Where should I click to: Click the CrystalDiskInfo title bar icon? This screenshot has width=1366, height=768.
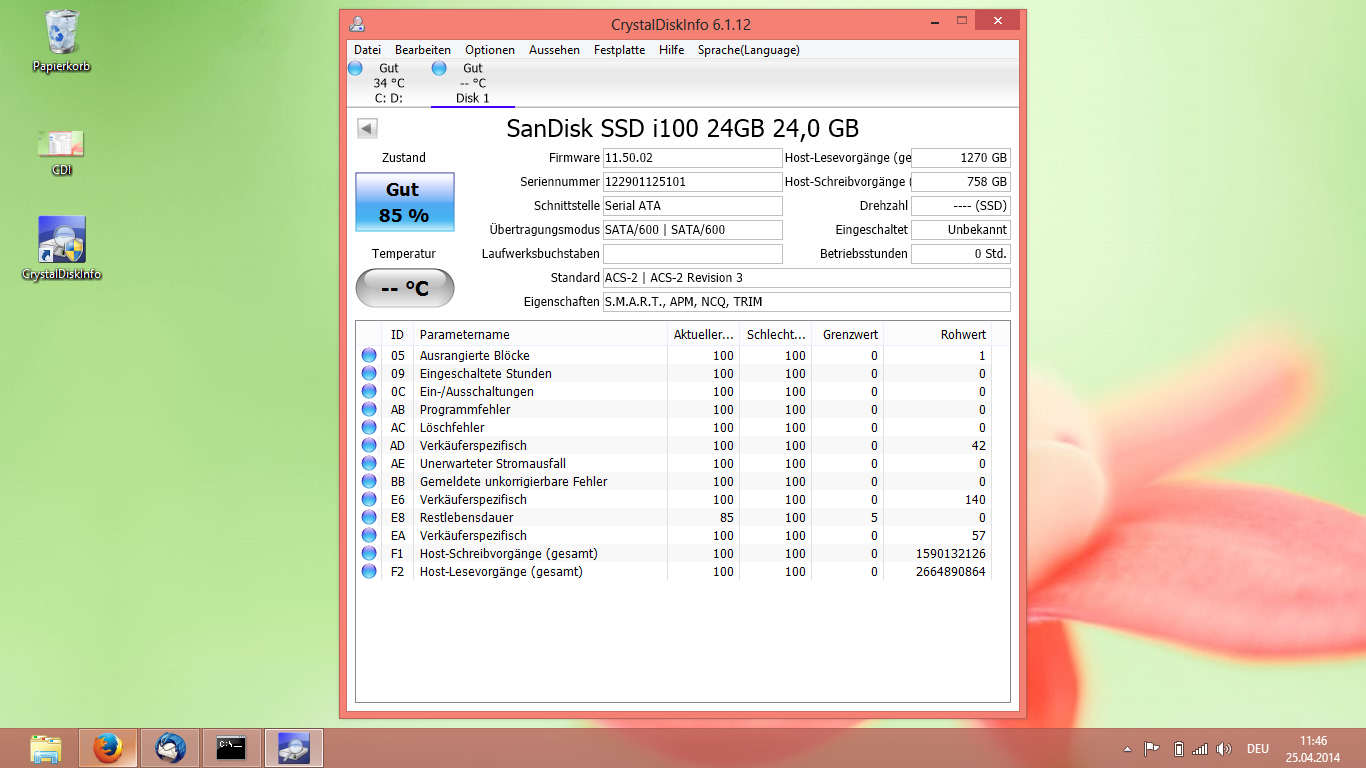(x=357, y=24)
